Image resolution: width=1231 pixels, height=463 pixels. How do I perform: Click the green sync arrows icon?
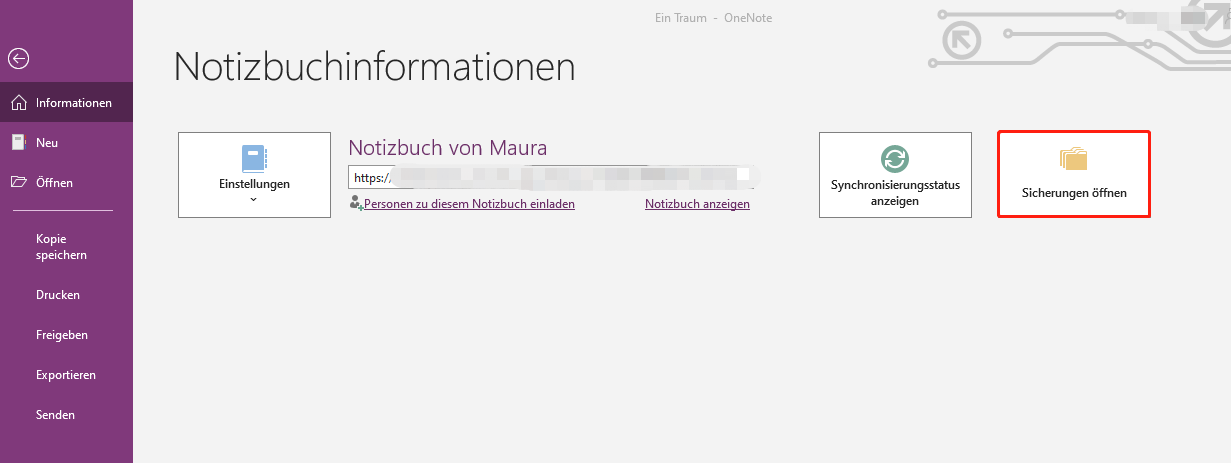895,159
